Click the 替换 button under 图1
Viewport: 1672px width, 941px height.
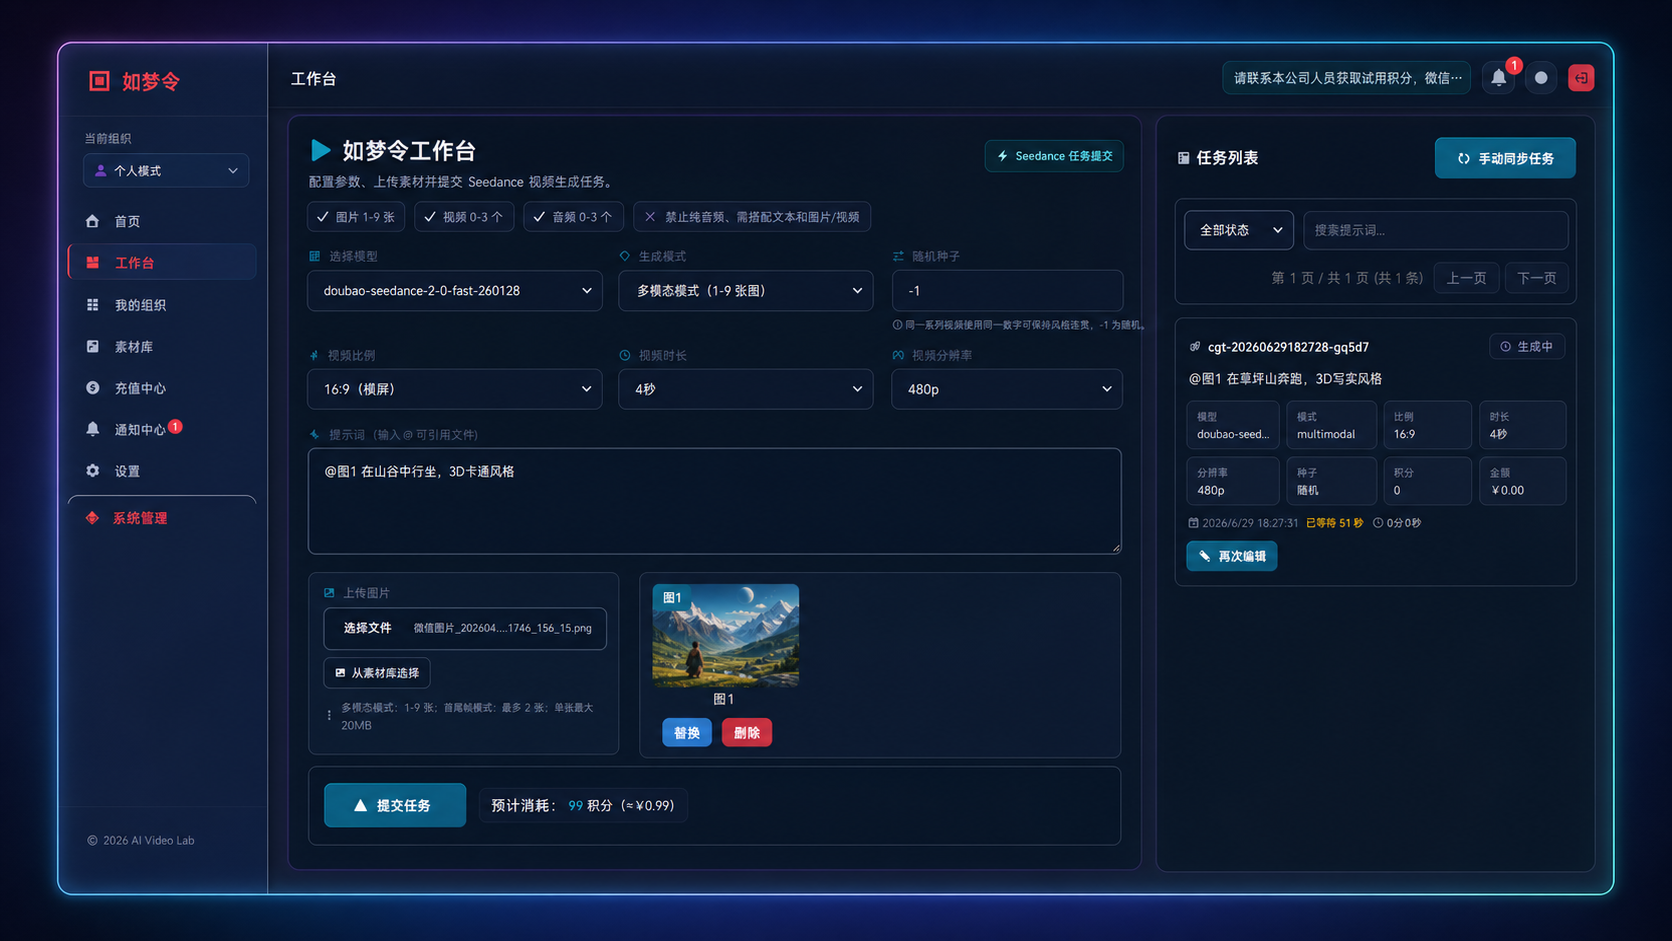[687, 733]
